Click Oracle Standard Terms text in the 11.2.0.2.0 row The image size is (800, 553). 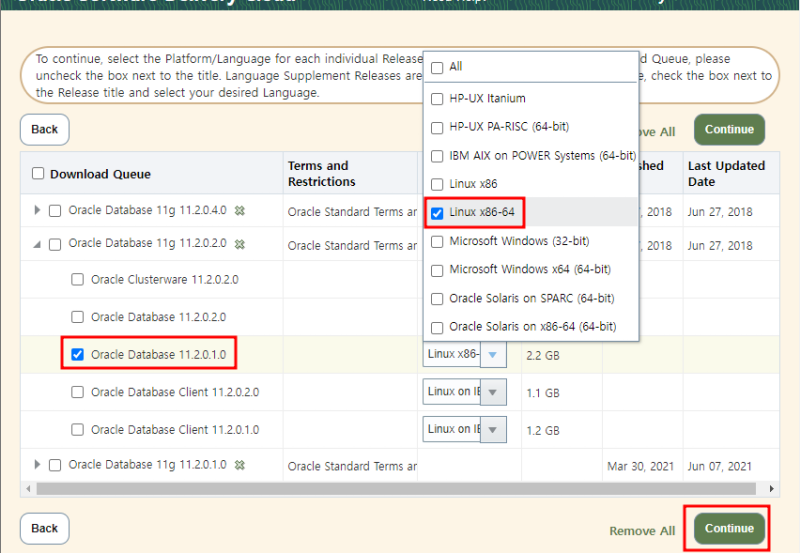(x=352, y=245)
